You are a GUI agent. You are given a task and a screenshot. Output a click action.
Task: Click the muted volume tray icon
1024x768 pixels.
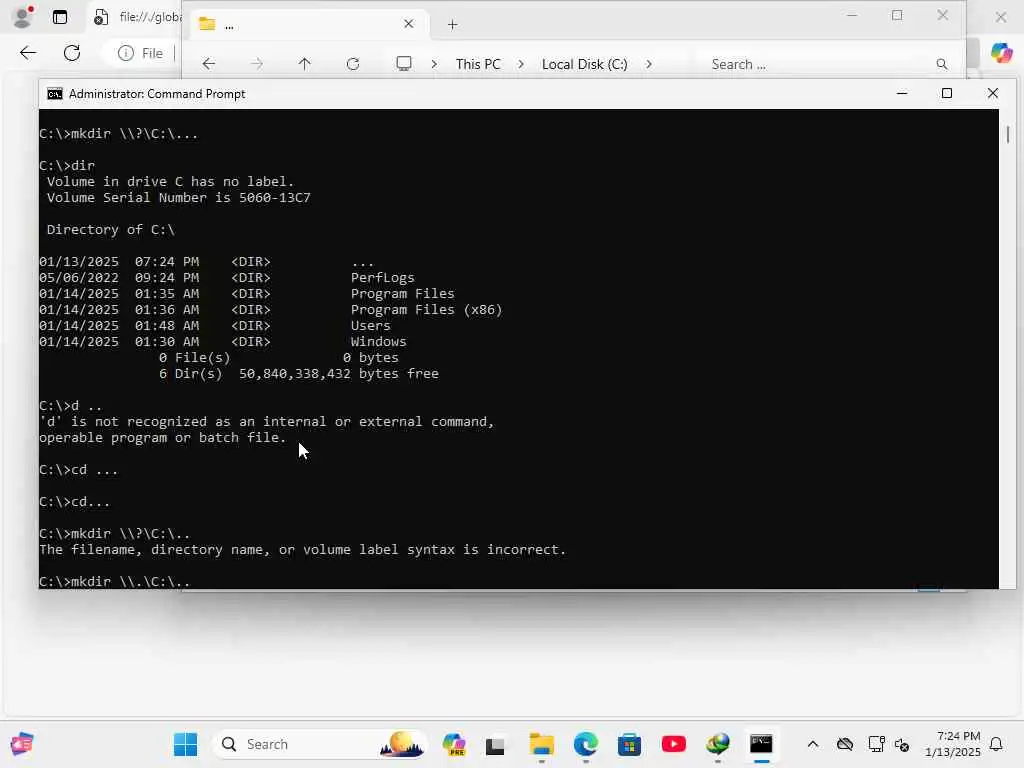(903, 744)
